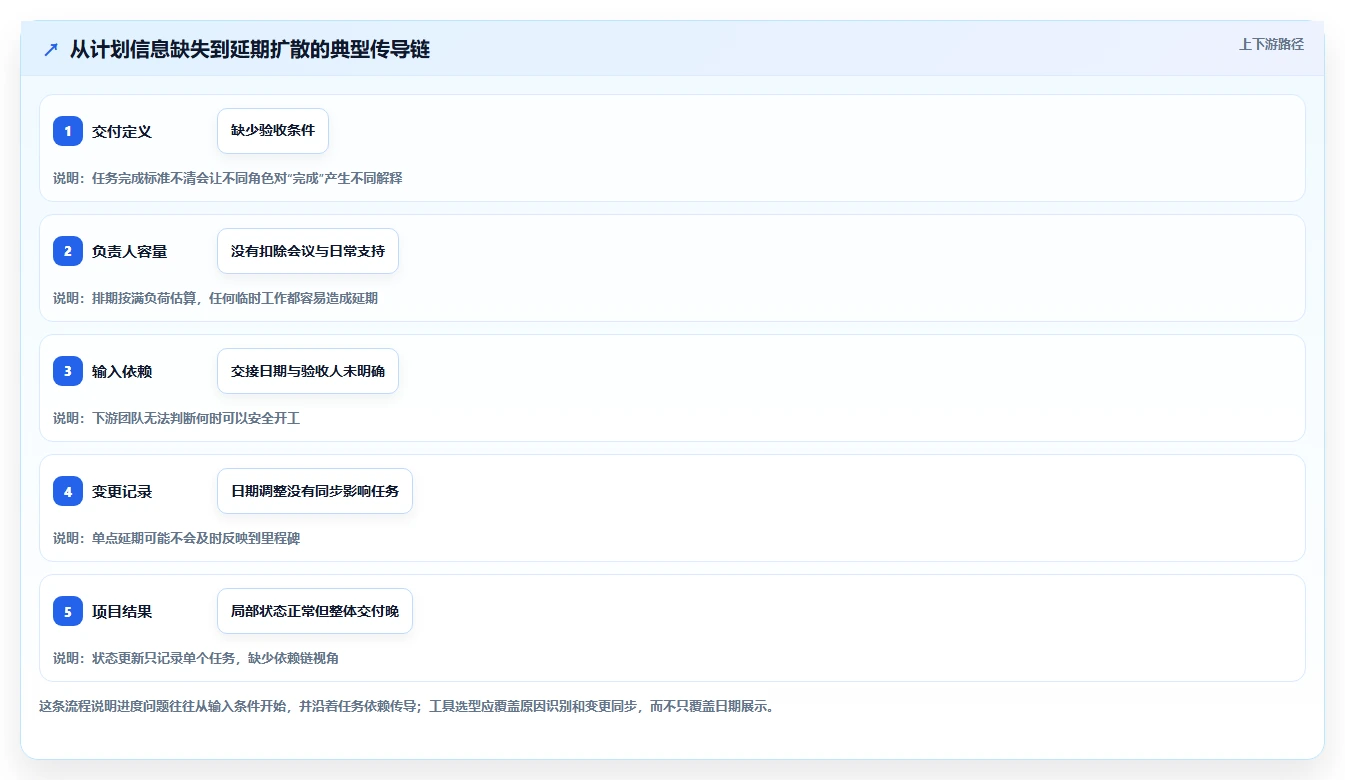
Task: Click the summary paragraph starting 这条流程说明
Action: 407,706
